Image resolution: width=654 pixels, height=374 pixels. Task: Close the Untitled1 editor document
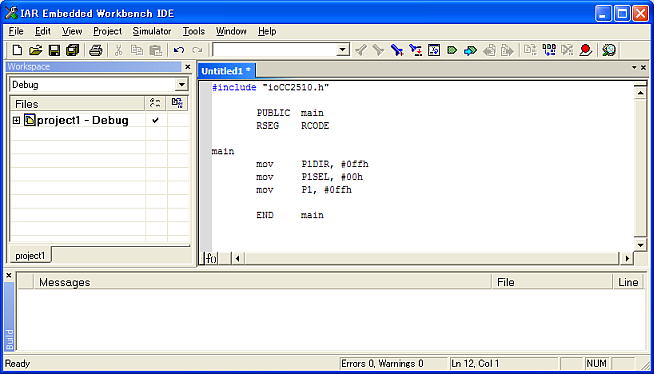[x=644, y=67]
